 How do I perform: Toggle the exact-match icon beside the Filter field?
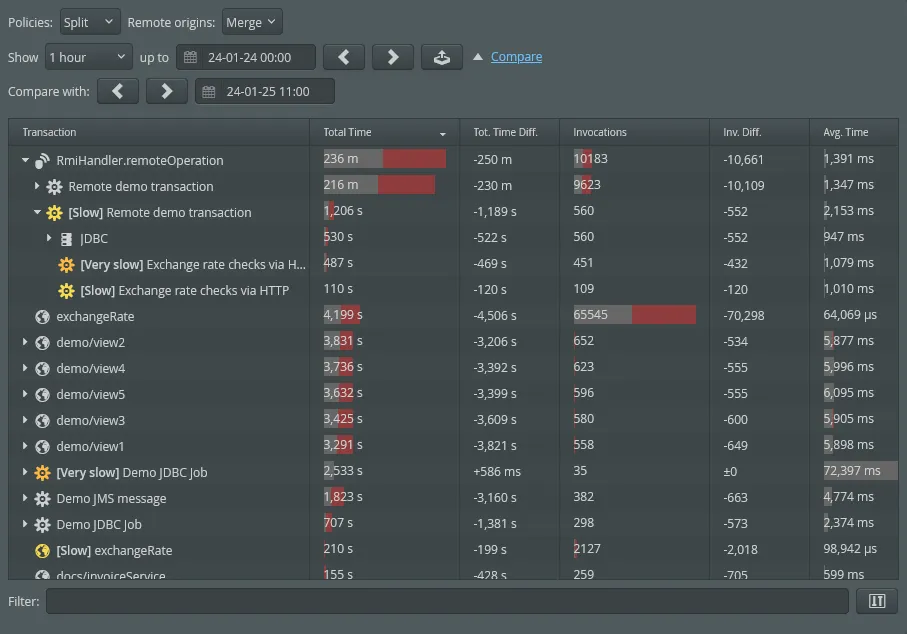coord(877,601)
